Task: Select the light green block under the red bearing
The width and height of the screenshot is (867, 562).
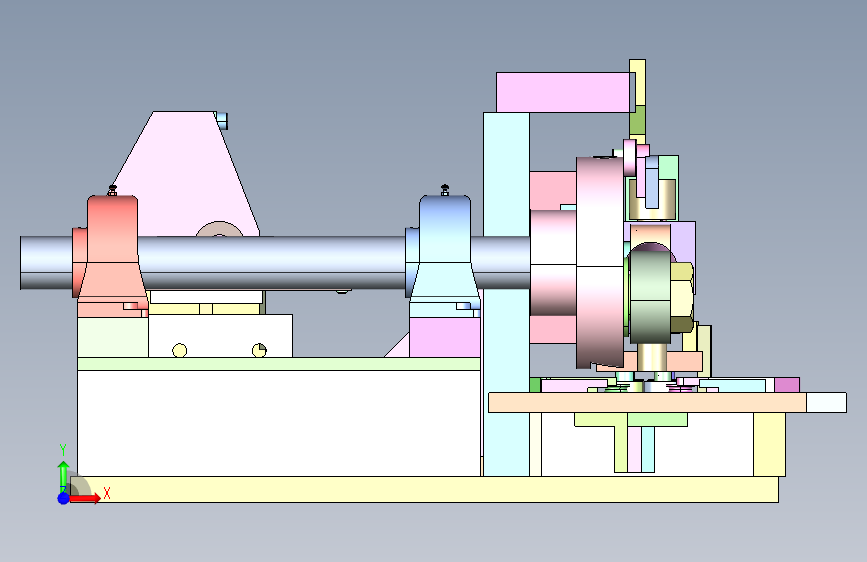Action: 113,337
